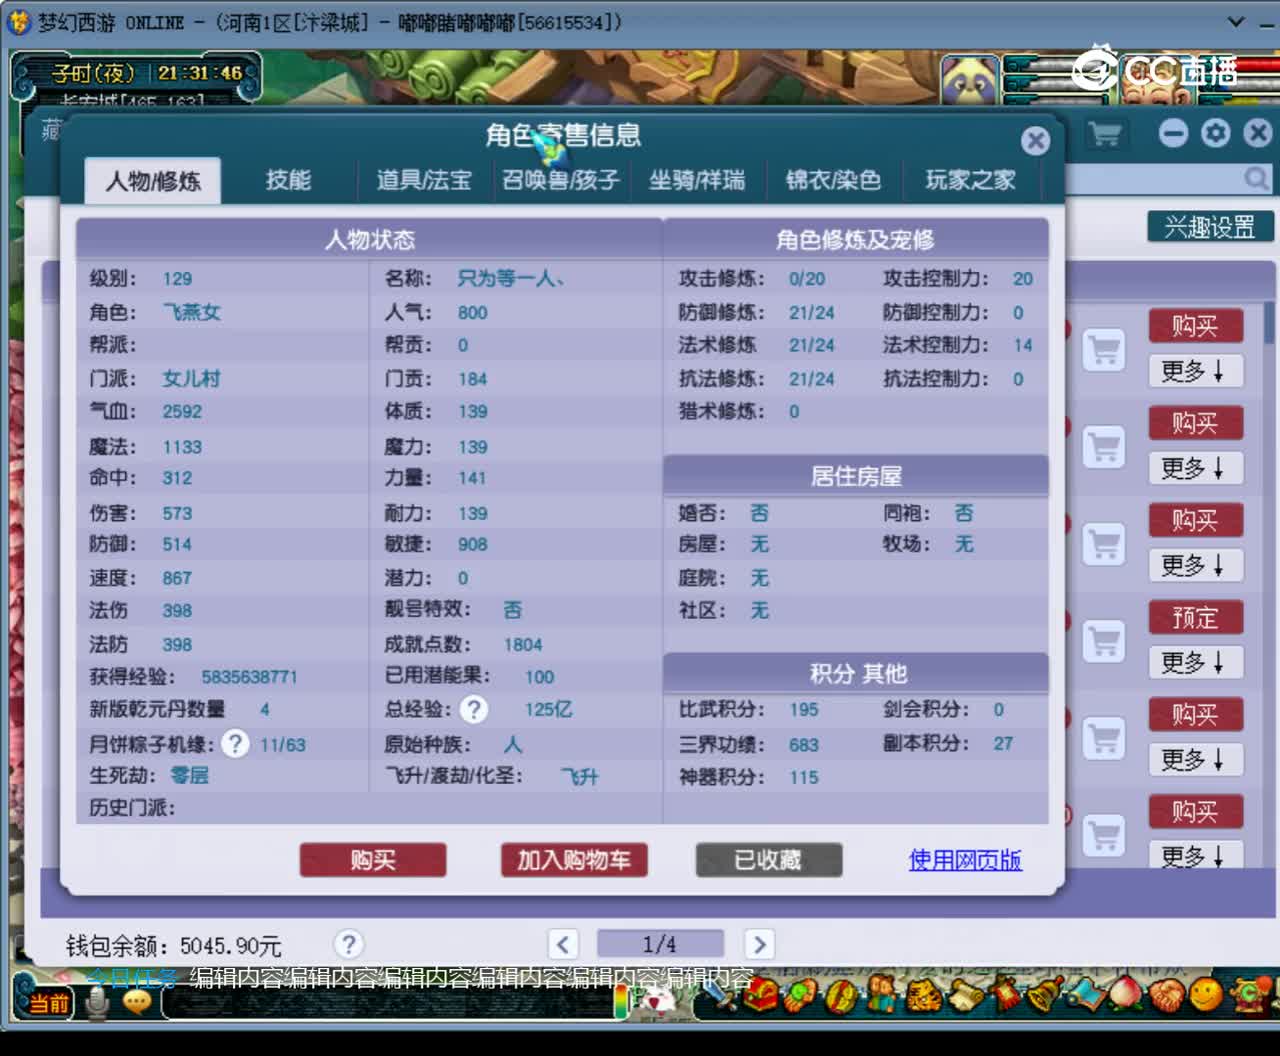Expand the first 更多↓ option
The image size is (1280, 1056).
1194,371
